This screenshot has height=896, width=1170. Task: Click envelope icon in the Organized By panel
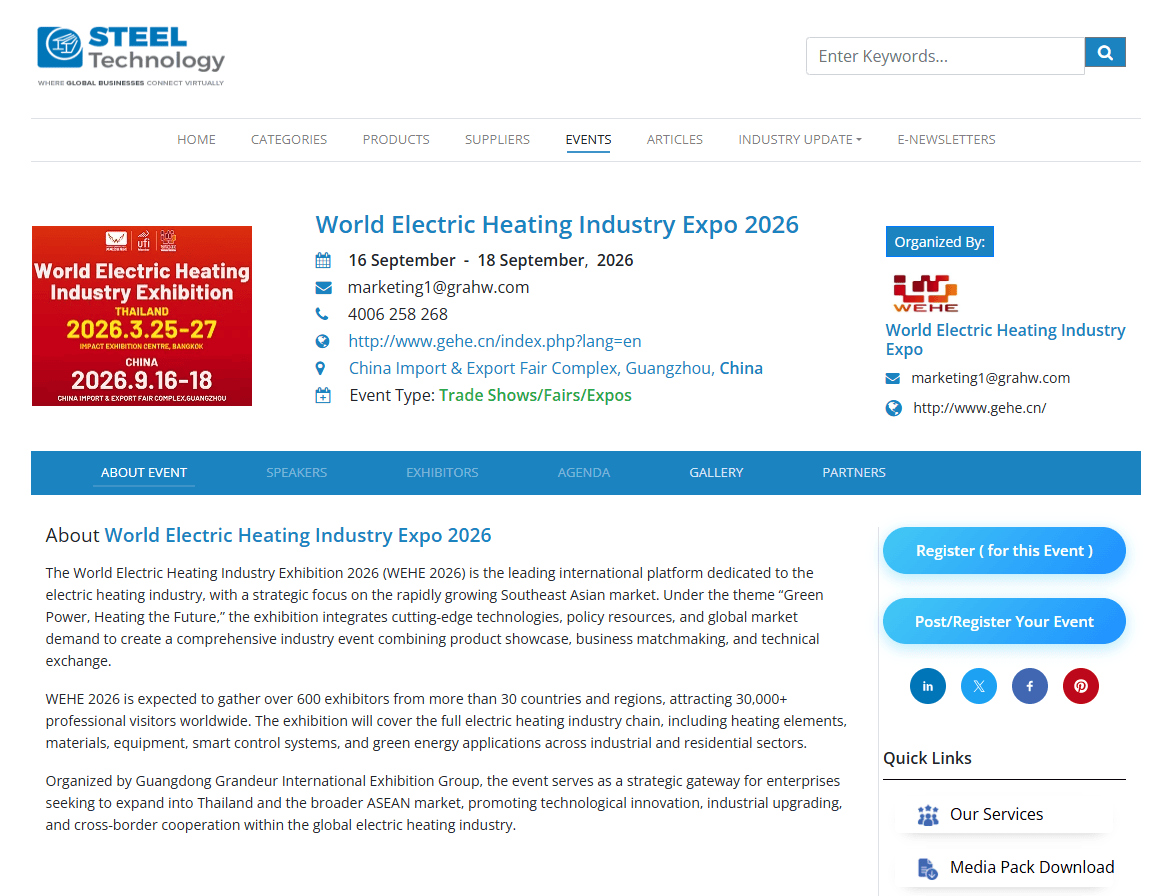[x=892, y=378]
